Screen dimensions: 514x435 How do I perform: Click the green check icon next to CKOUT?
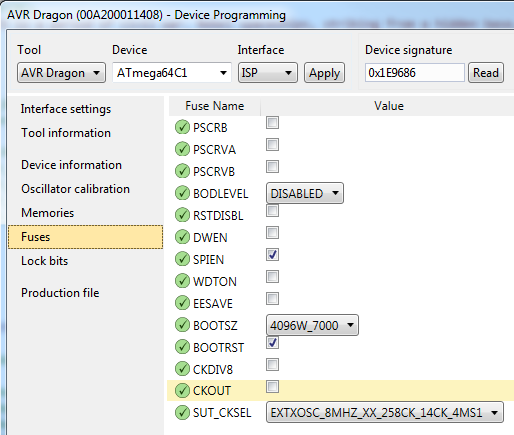click(x=182, y=391)
